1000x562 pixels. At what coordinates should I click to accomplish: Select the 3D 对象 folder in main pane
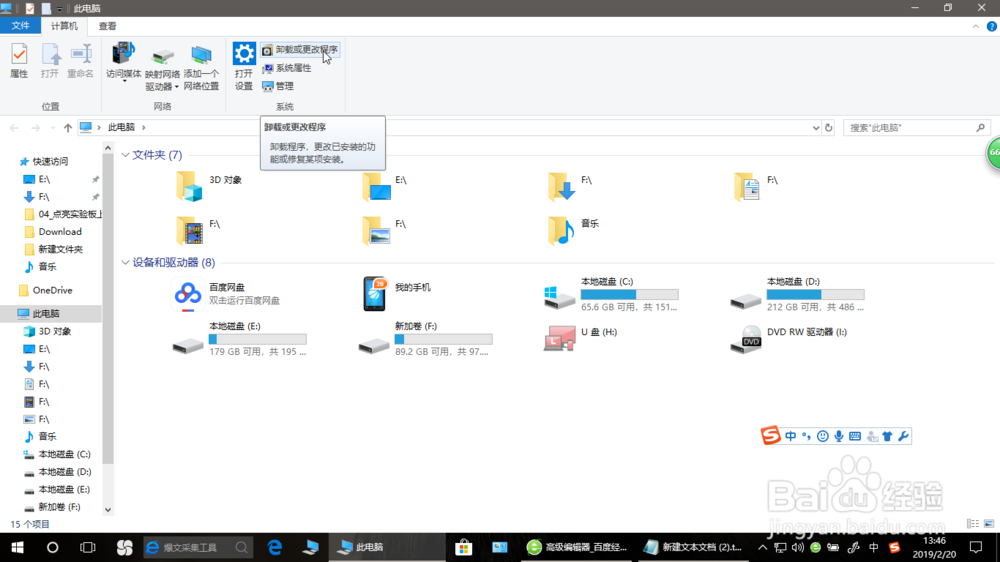click(209, 186)
